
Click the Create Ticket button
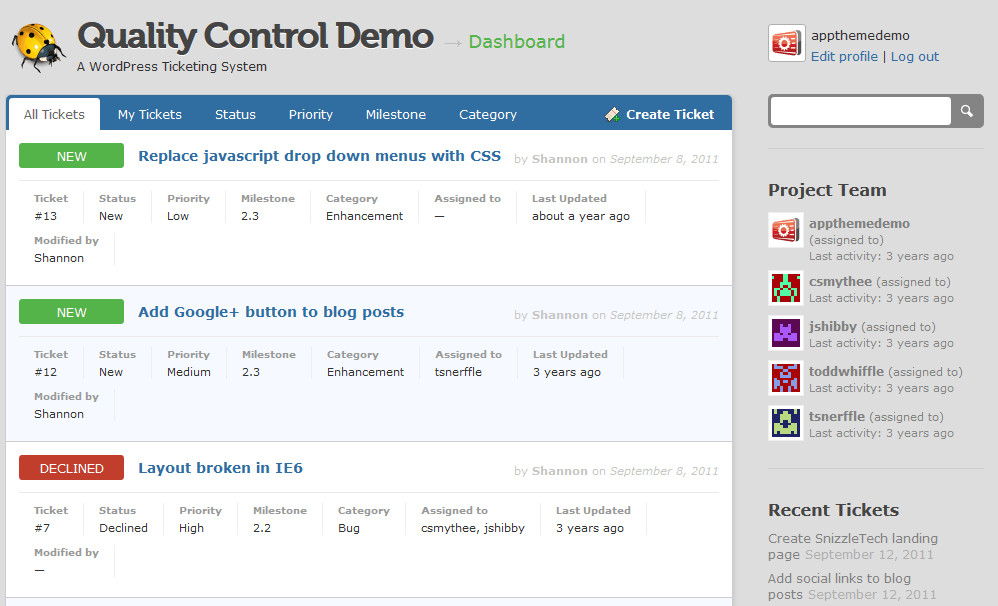659,115
